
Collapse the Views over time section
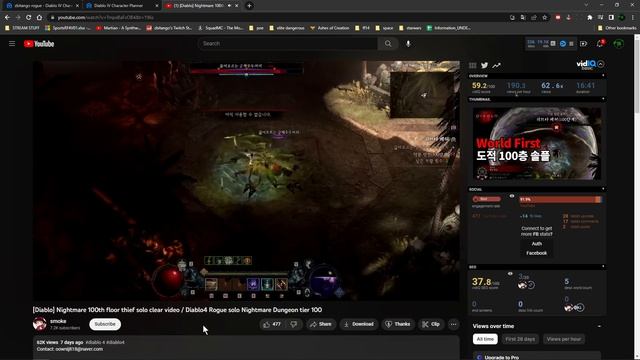(599, 326)
